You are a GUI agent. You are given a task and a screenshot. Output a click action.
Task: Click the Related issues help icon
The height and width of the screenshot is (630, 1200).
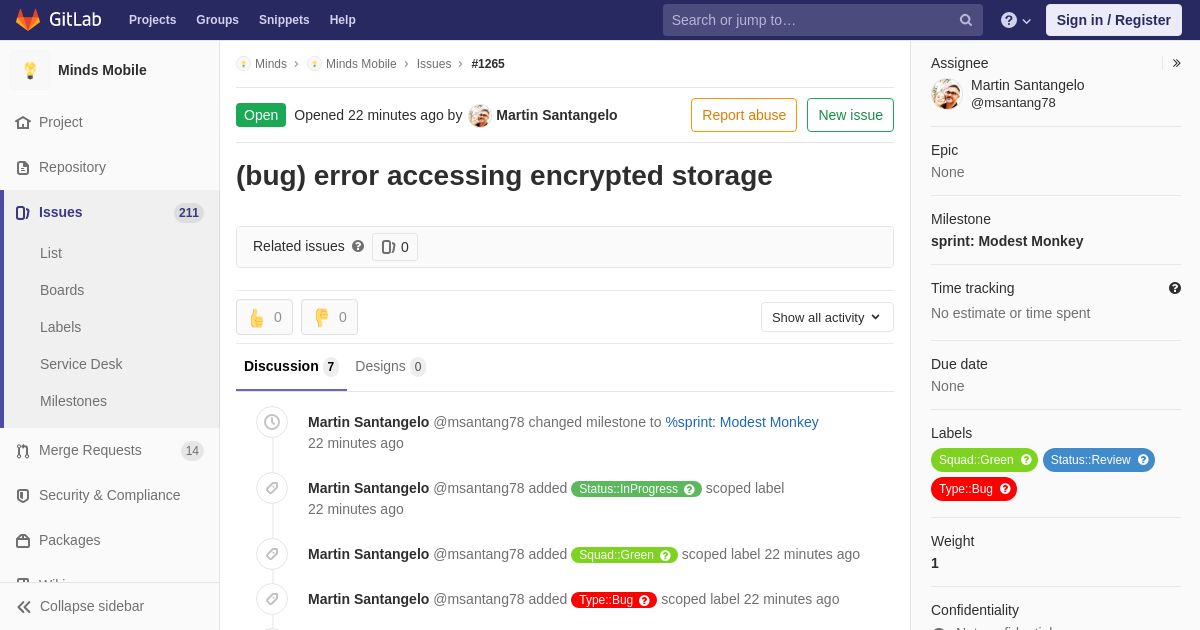[x=358, y=246]
